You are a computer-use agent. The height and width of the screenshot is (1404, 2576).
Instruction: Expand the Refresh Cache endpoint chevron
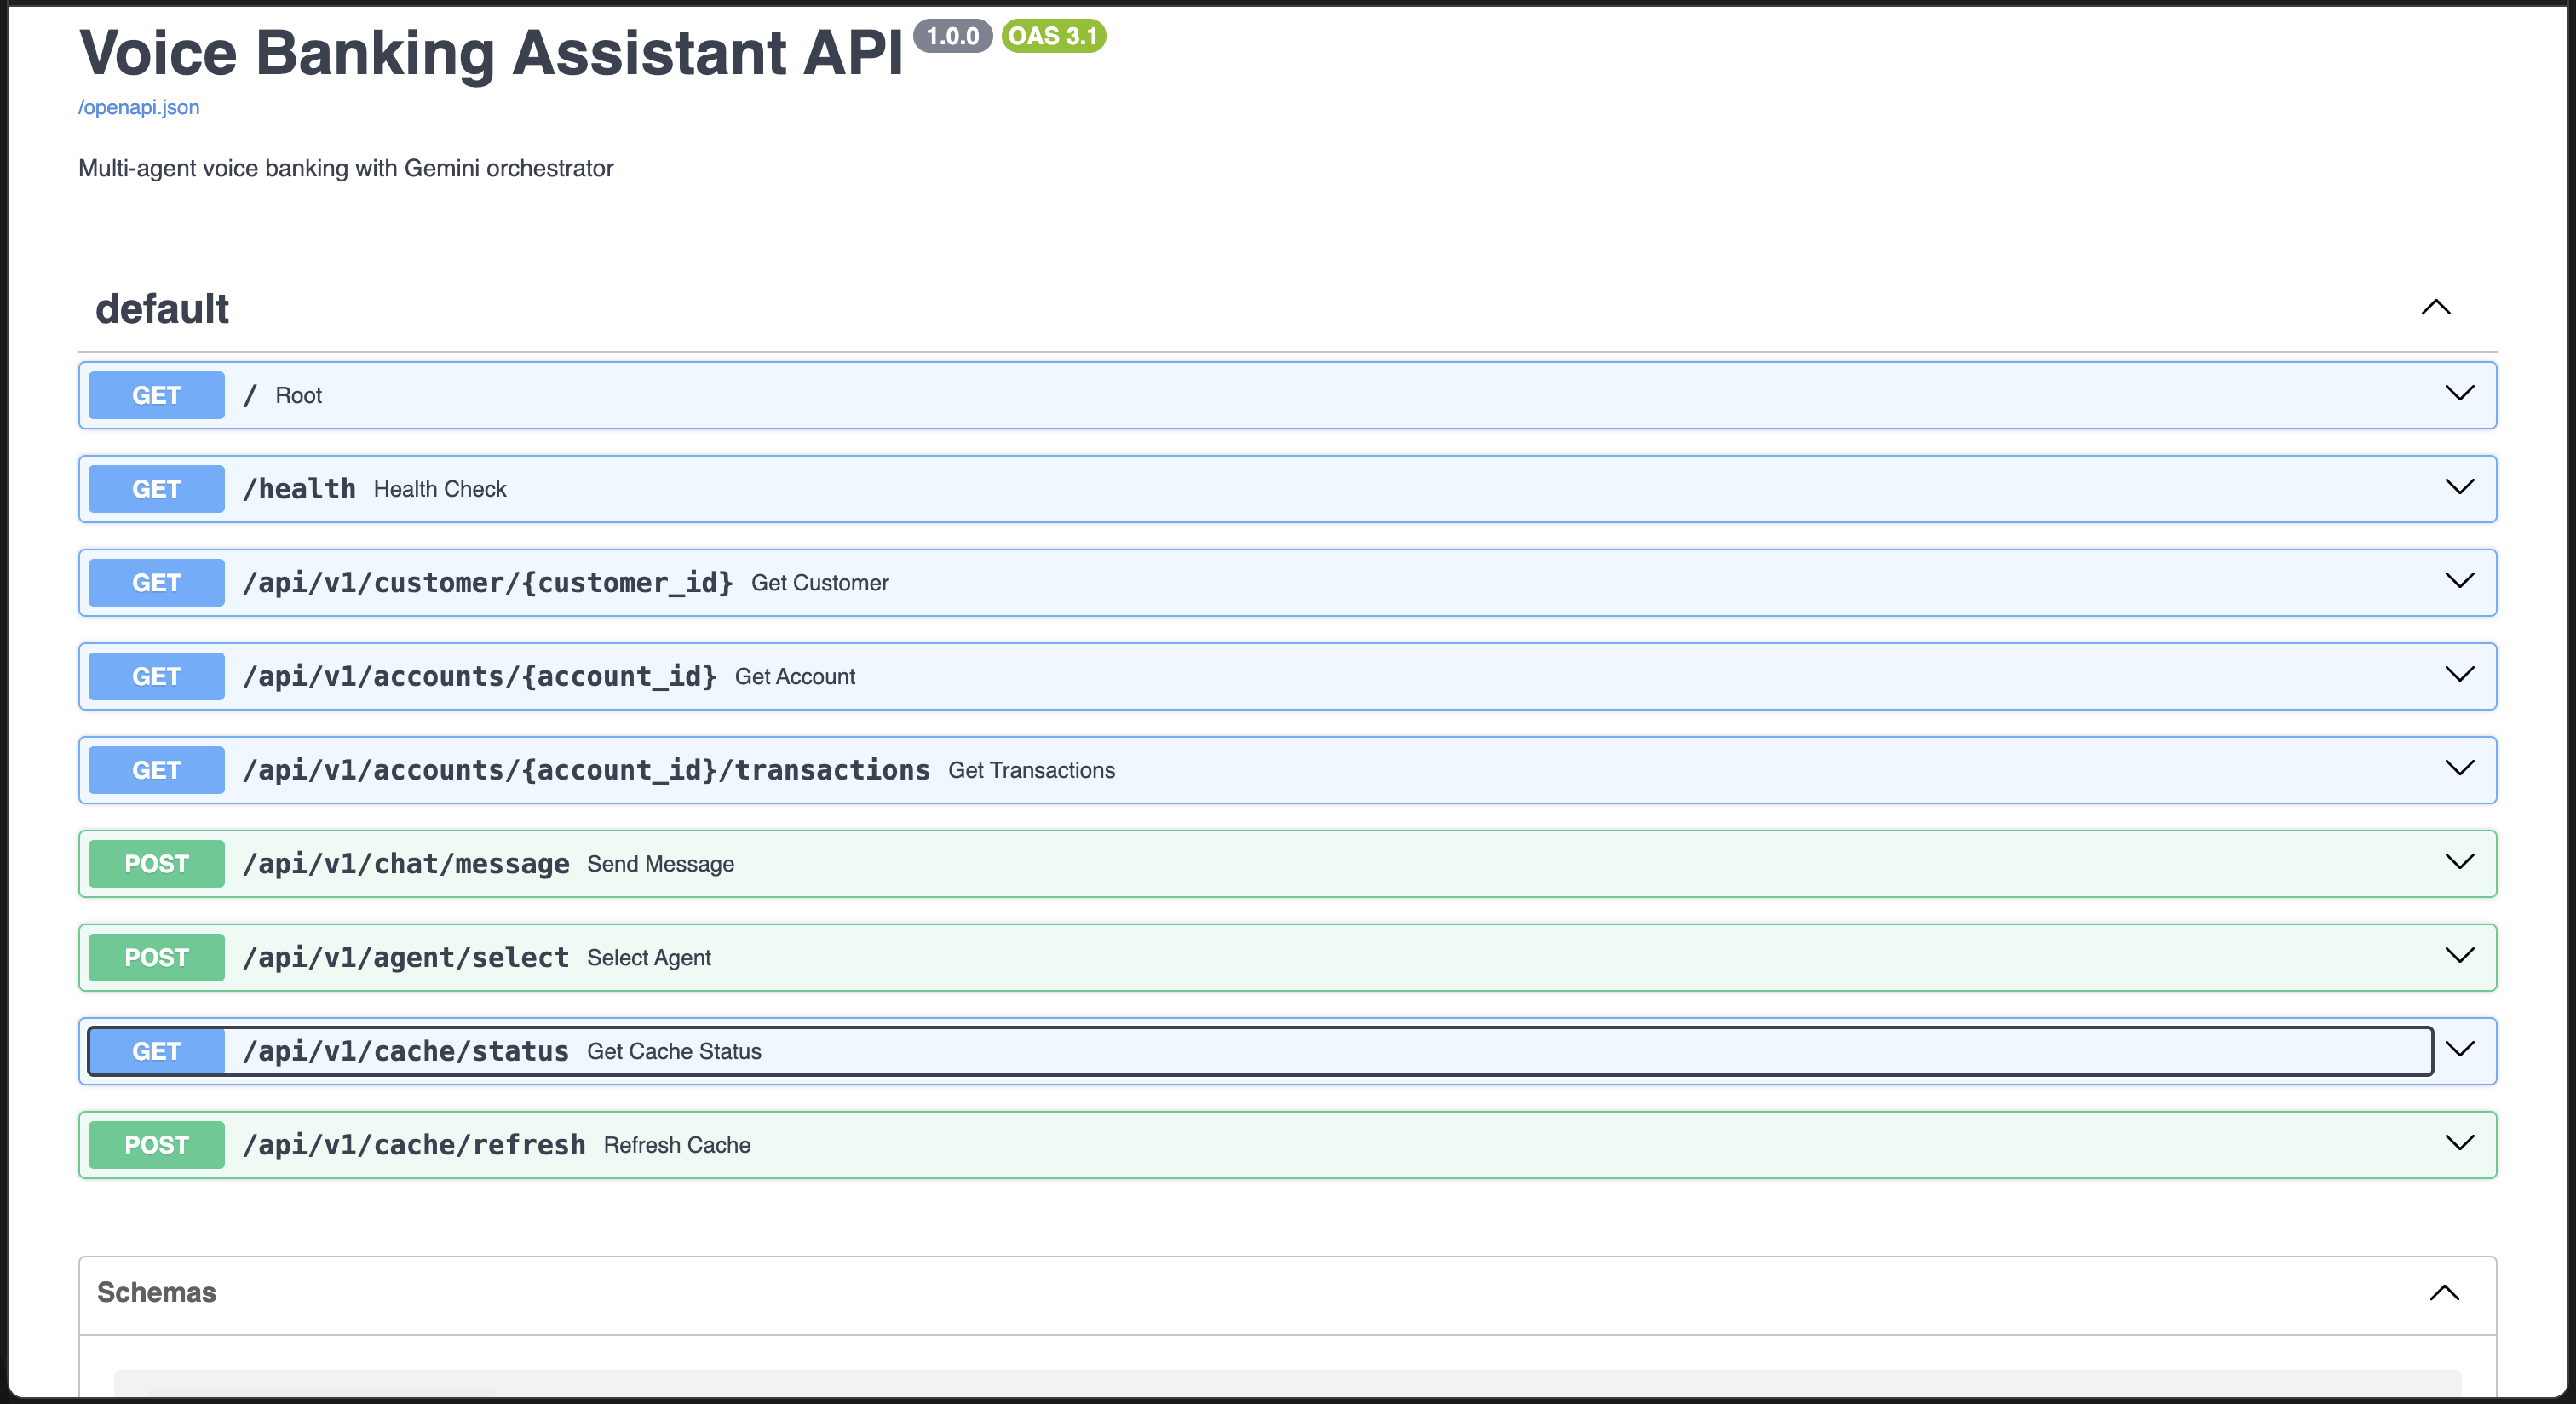coord(2459,1143)
